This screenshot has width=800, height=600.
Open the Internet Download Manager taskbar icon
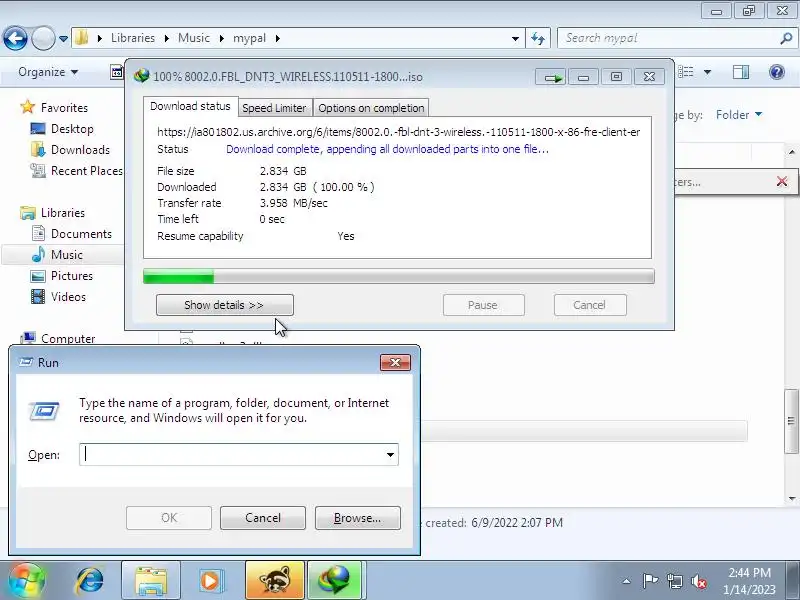tap(334, 581)
